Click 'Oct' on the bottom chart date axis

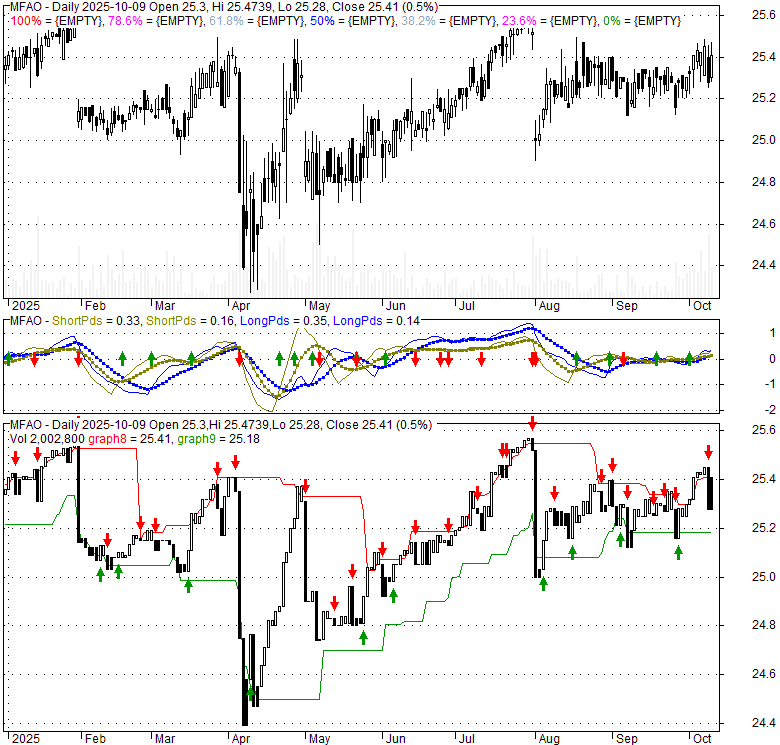coord(702,739)
